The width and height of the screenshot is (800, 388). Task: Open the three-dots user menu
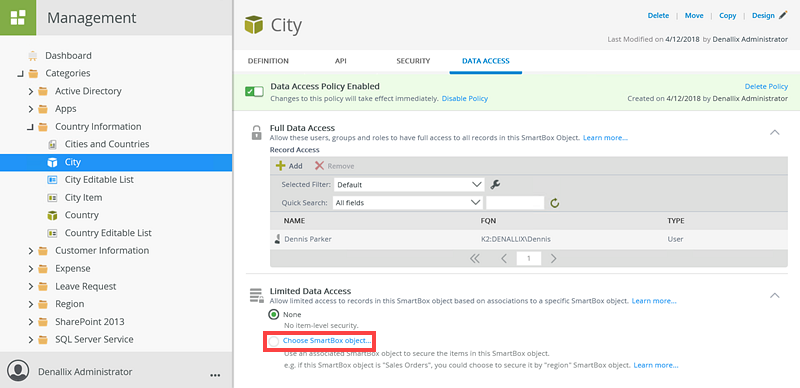click(215, 375)
